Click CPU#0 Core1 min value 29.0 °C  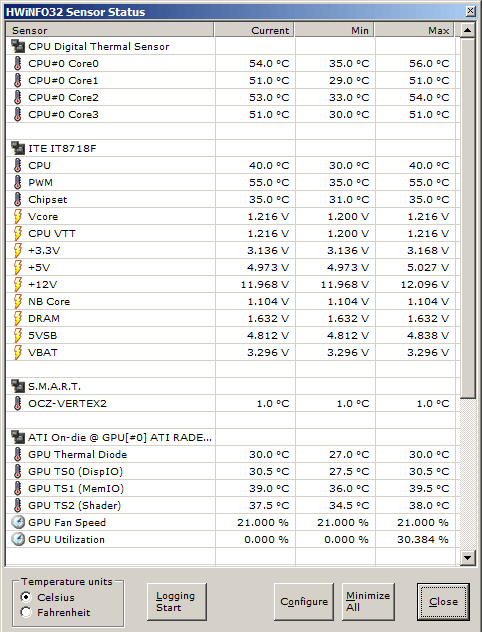click(x=349, y=80)
